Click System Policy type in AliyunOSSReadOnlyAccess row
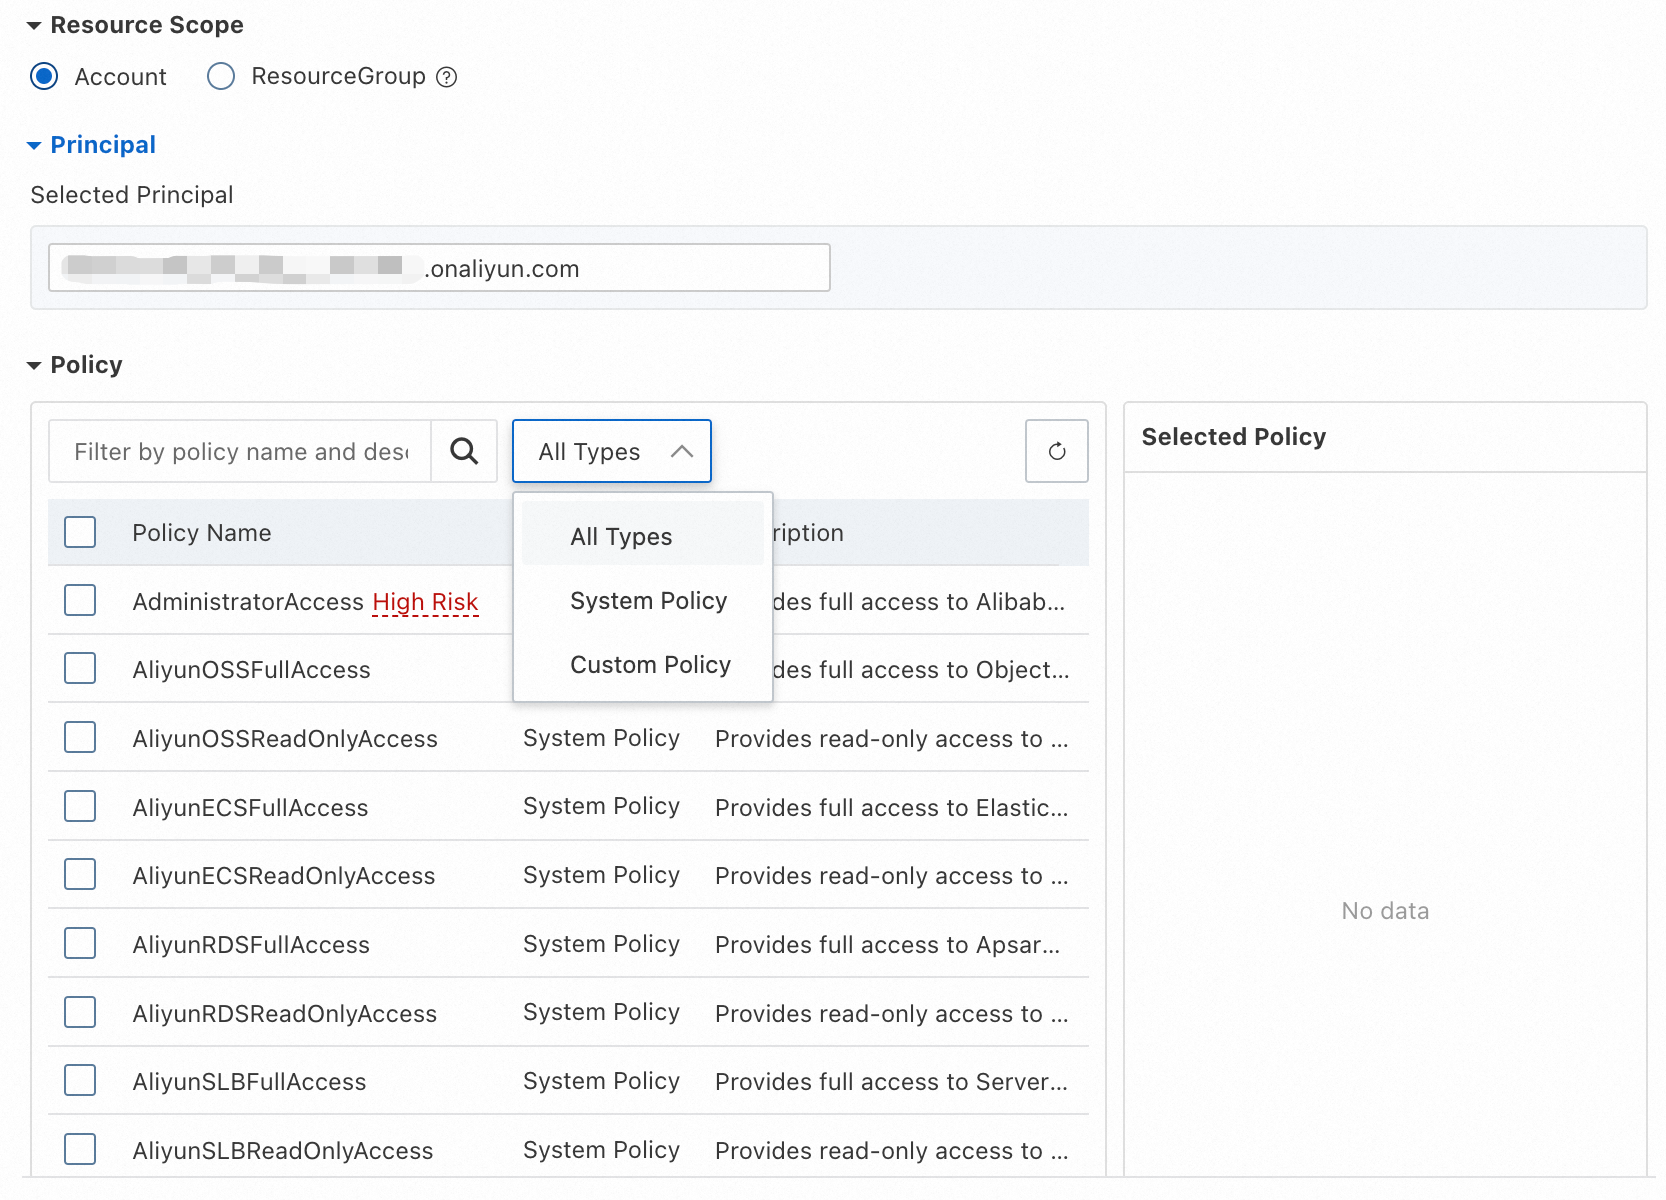 click(x=601, y=738)
